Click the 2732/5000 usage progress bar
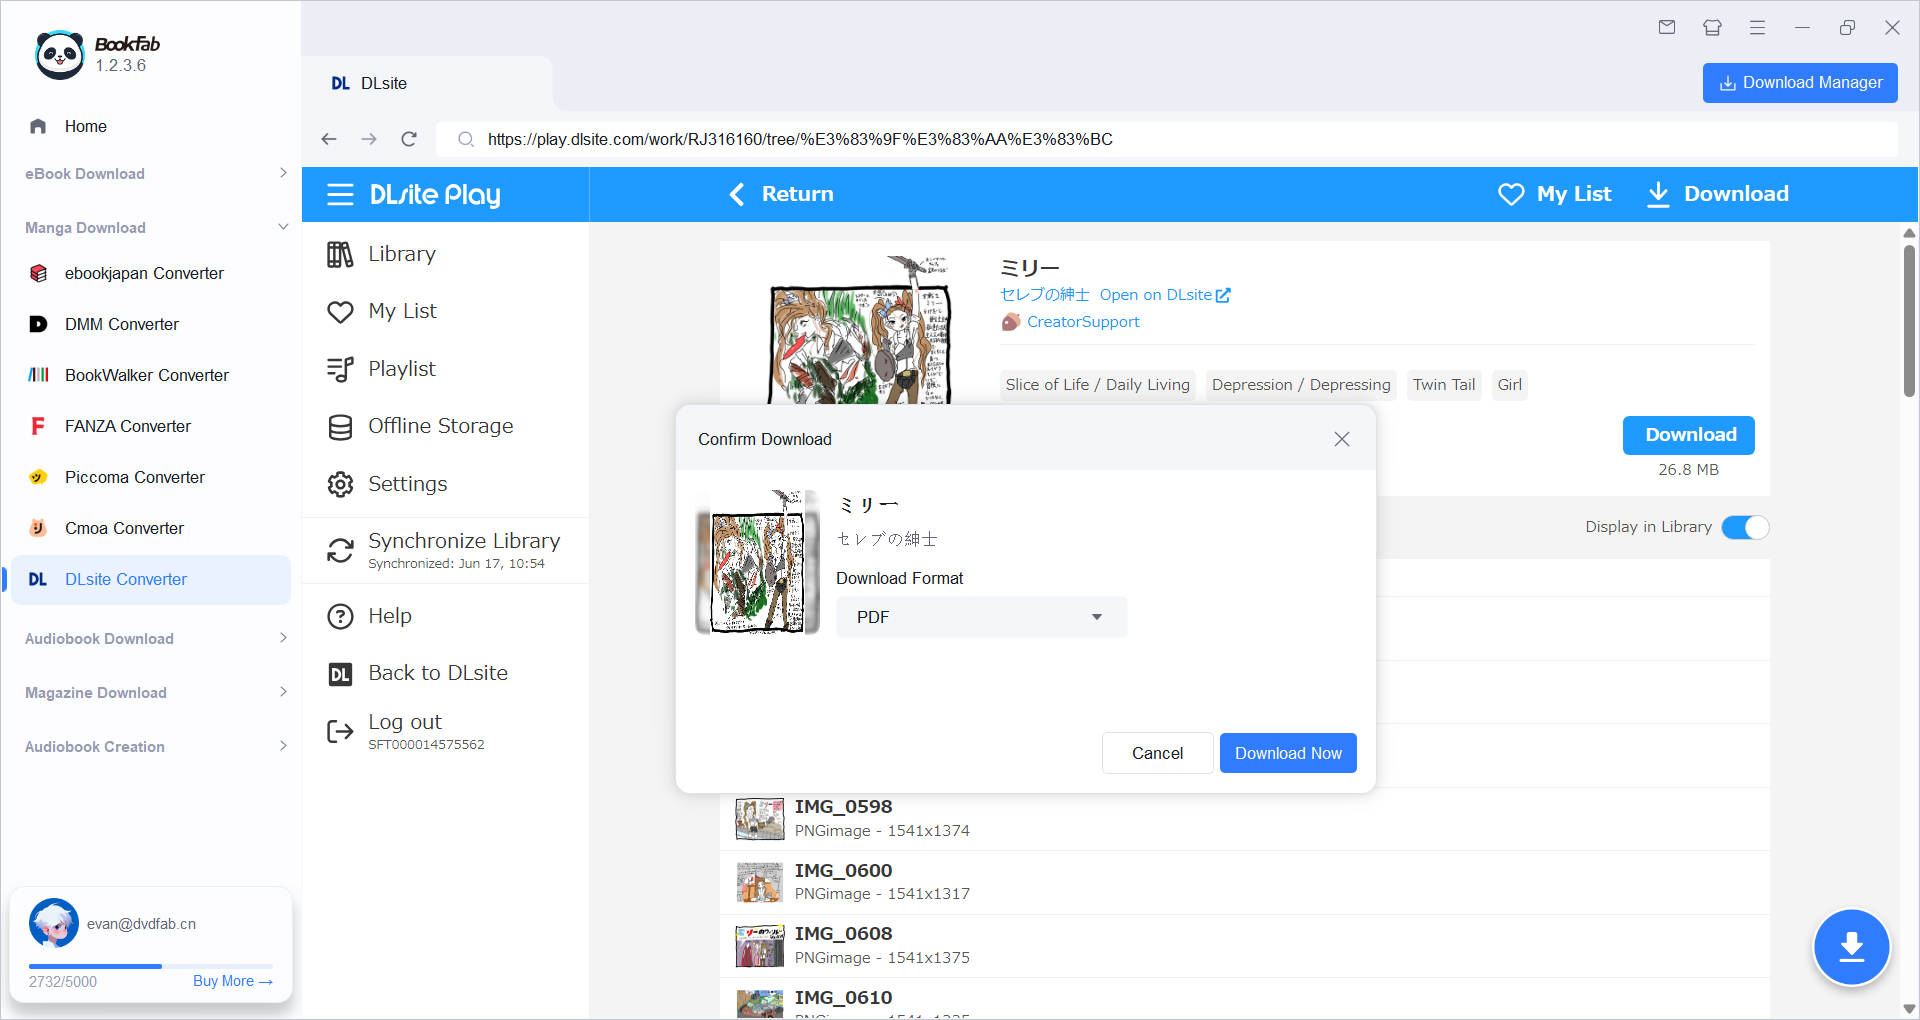 (x=150, y=966)
